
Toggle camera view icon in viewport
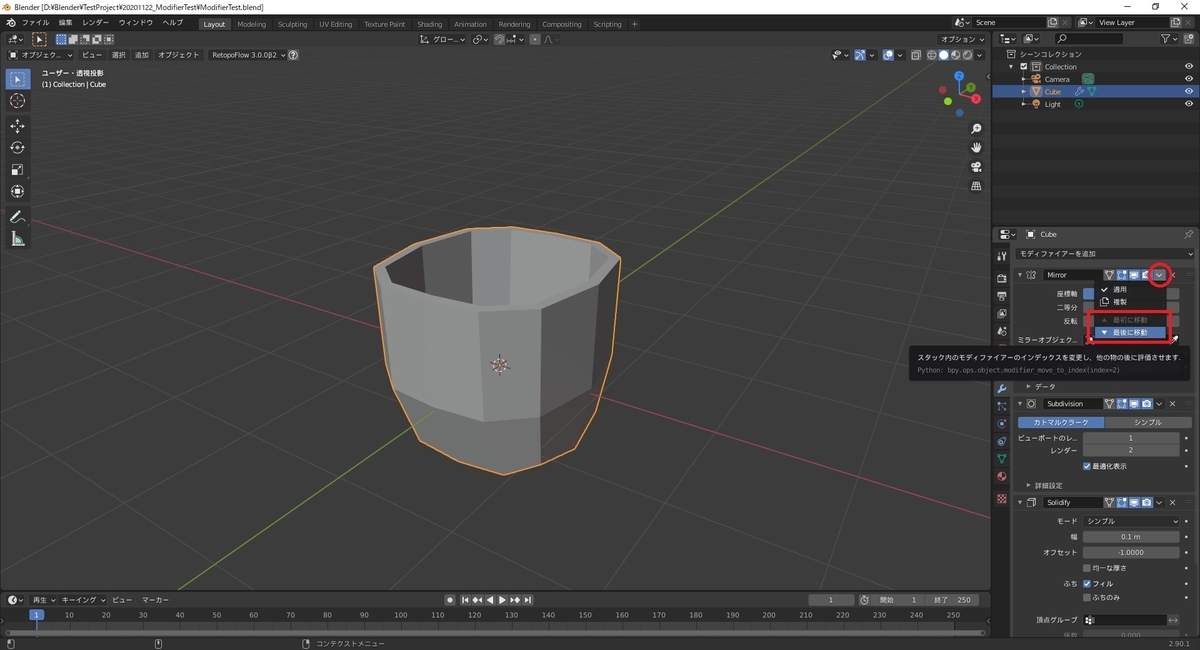pyautogui.click(x=977, y=167)
